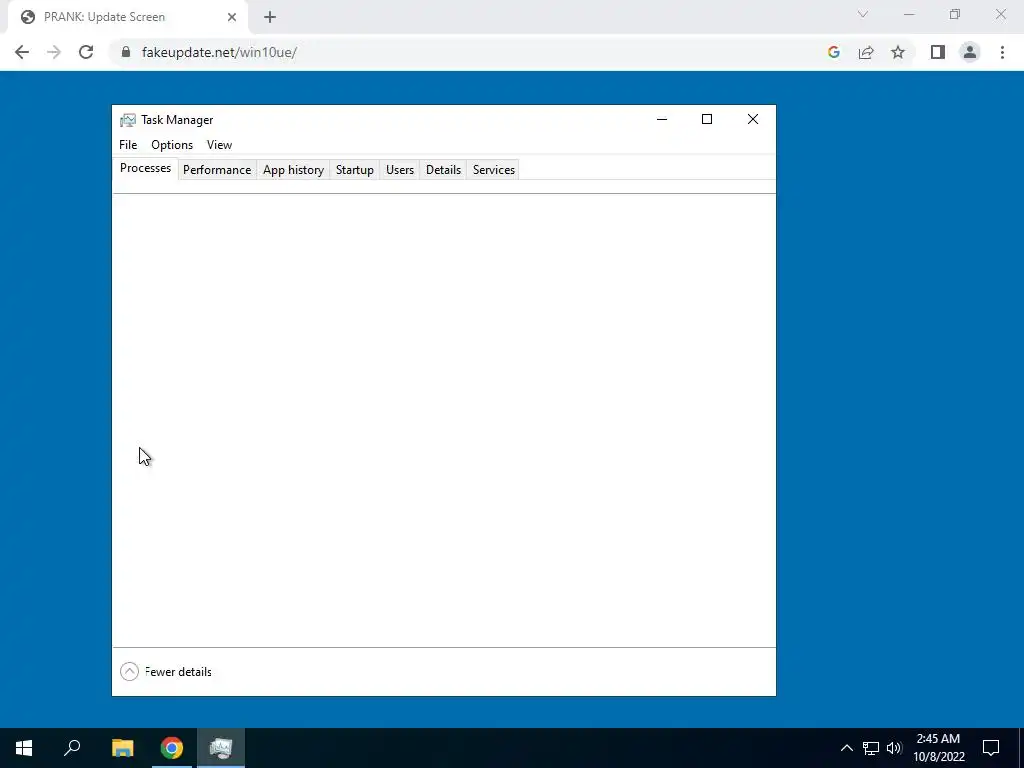Minimize the Task Manager window
This screenshot has height=768, width=1024.
coord(662,120)
